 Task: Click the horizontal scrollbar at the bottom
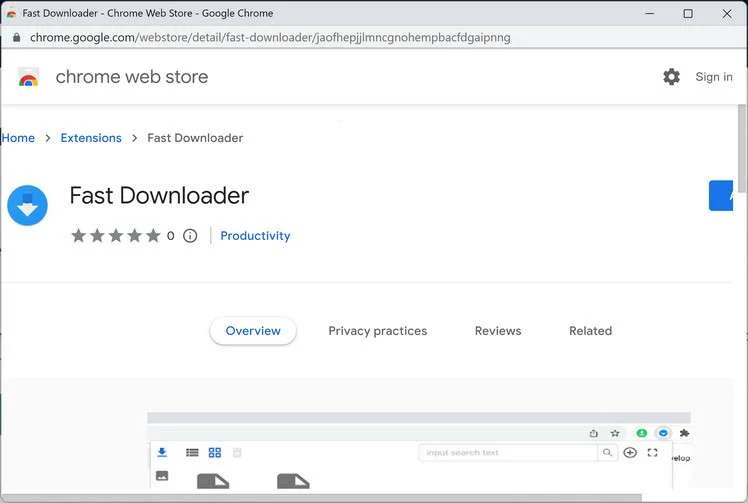coord(321,498)
